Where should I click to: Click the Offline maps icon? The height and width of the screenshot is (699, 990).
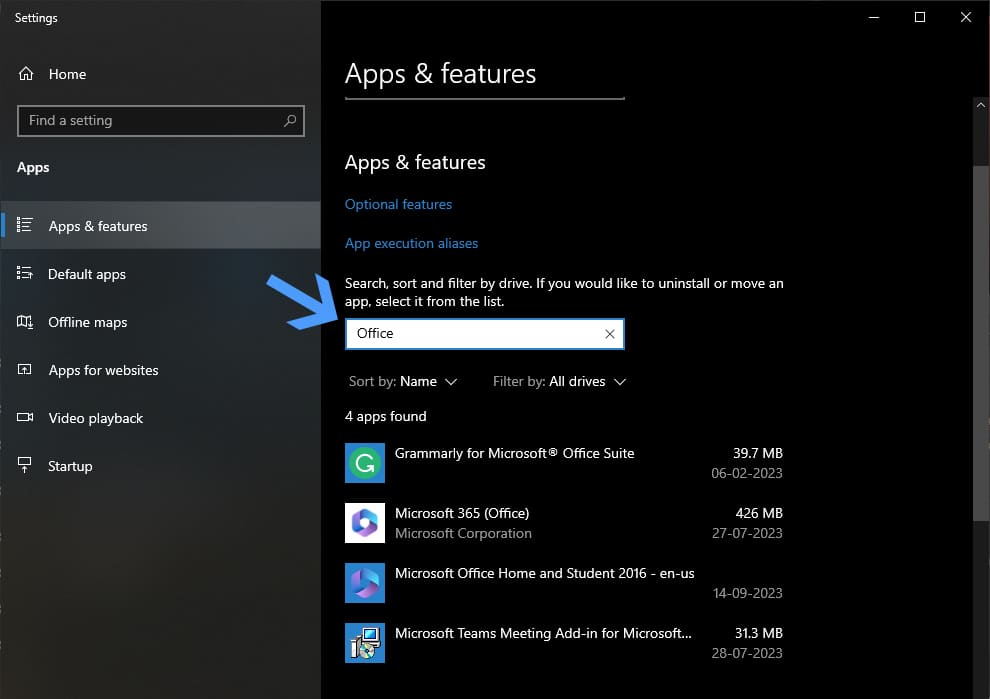[x=26, y=322]
